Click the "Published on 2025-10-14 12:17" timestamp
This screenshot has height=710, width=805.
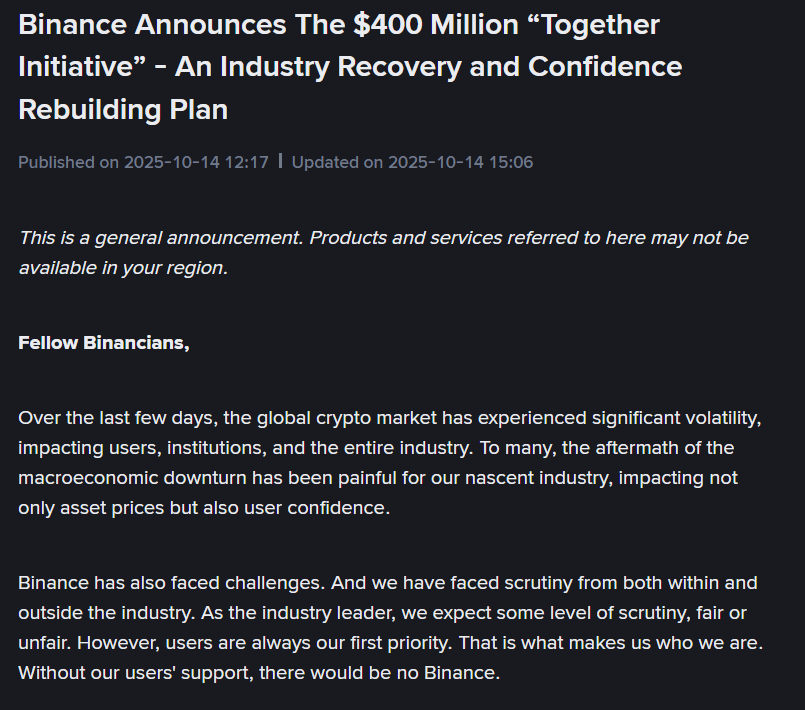[x=143, y=162]
